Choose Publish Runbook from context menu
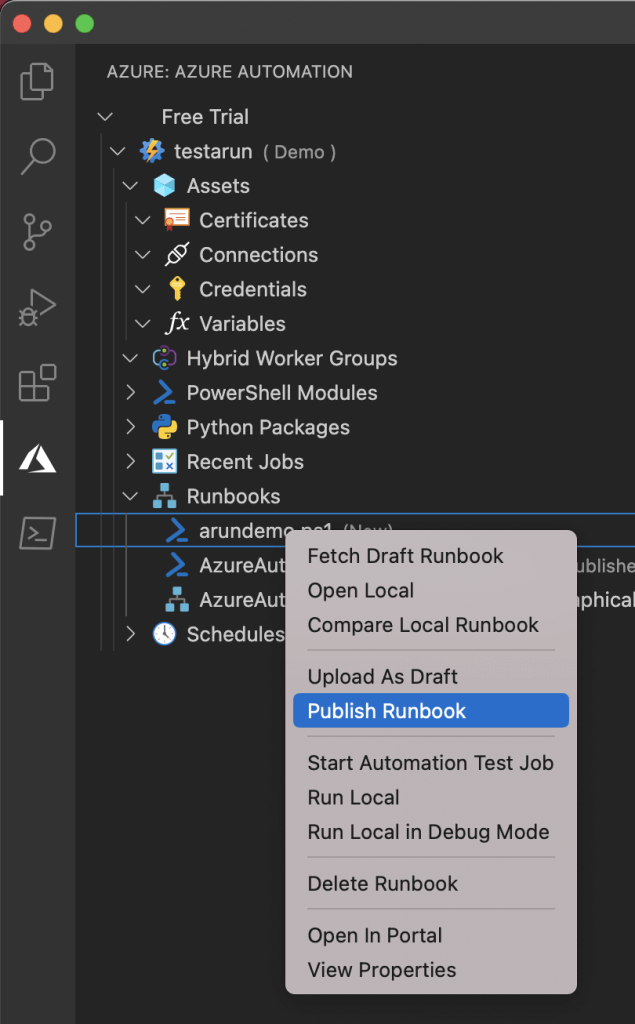635x1024 pixels. [x=387, y=711]
